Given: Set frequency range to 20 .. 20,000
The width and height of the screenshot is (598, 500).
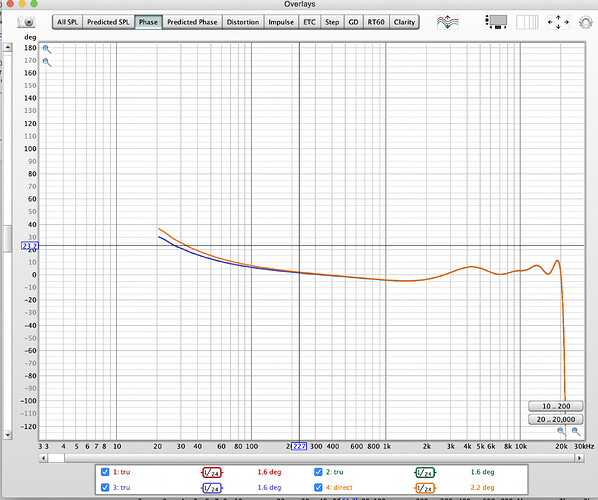Looking at the screenshot, I should coord(556,419).
